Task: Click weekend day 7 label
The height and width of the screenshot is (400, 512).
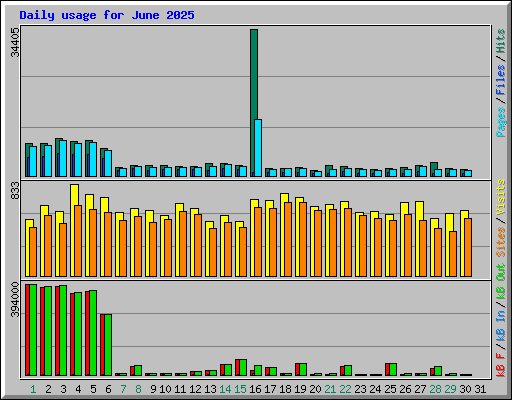Action: coord(123,389)
